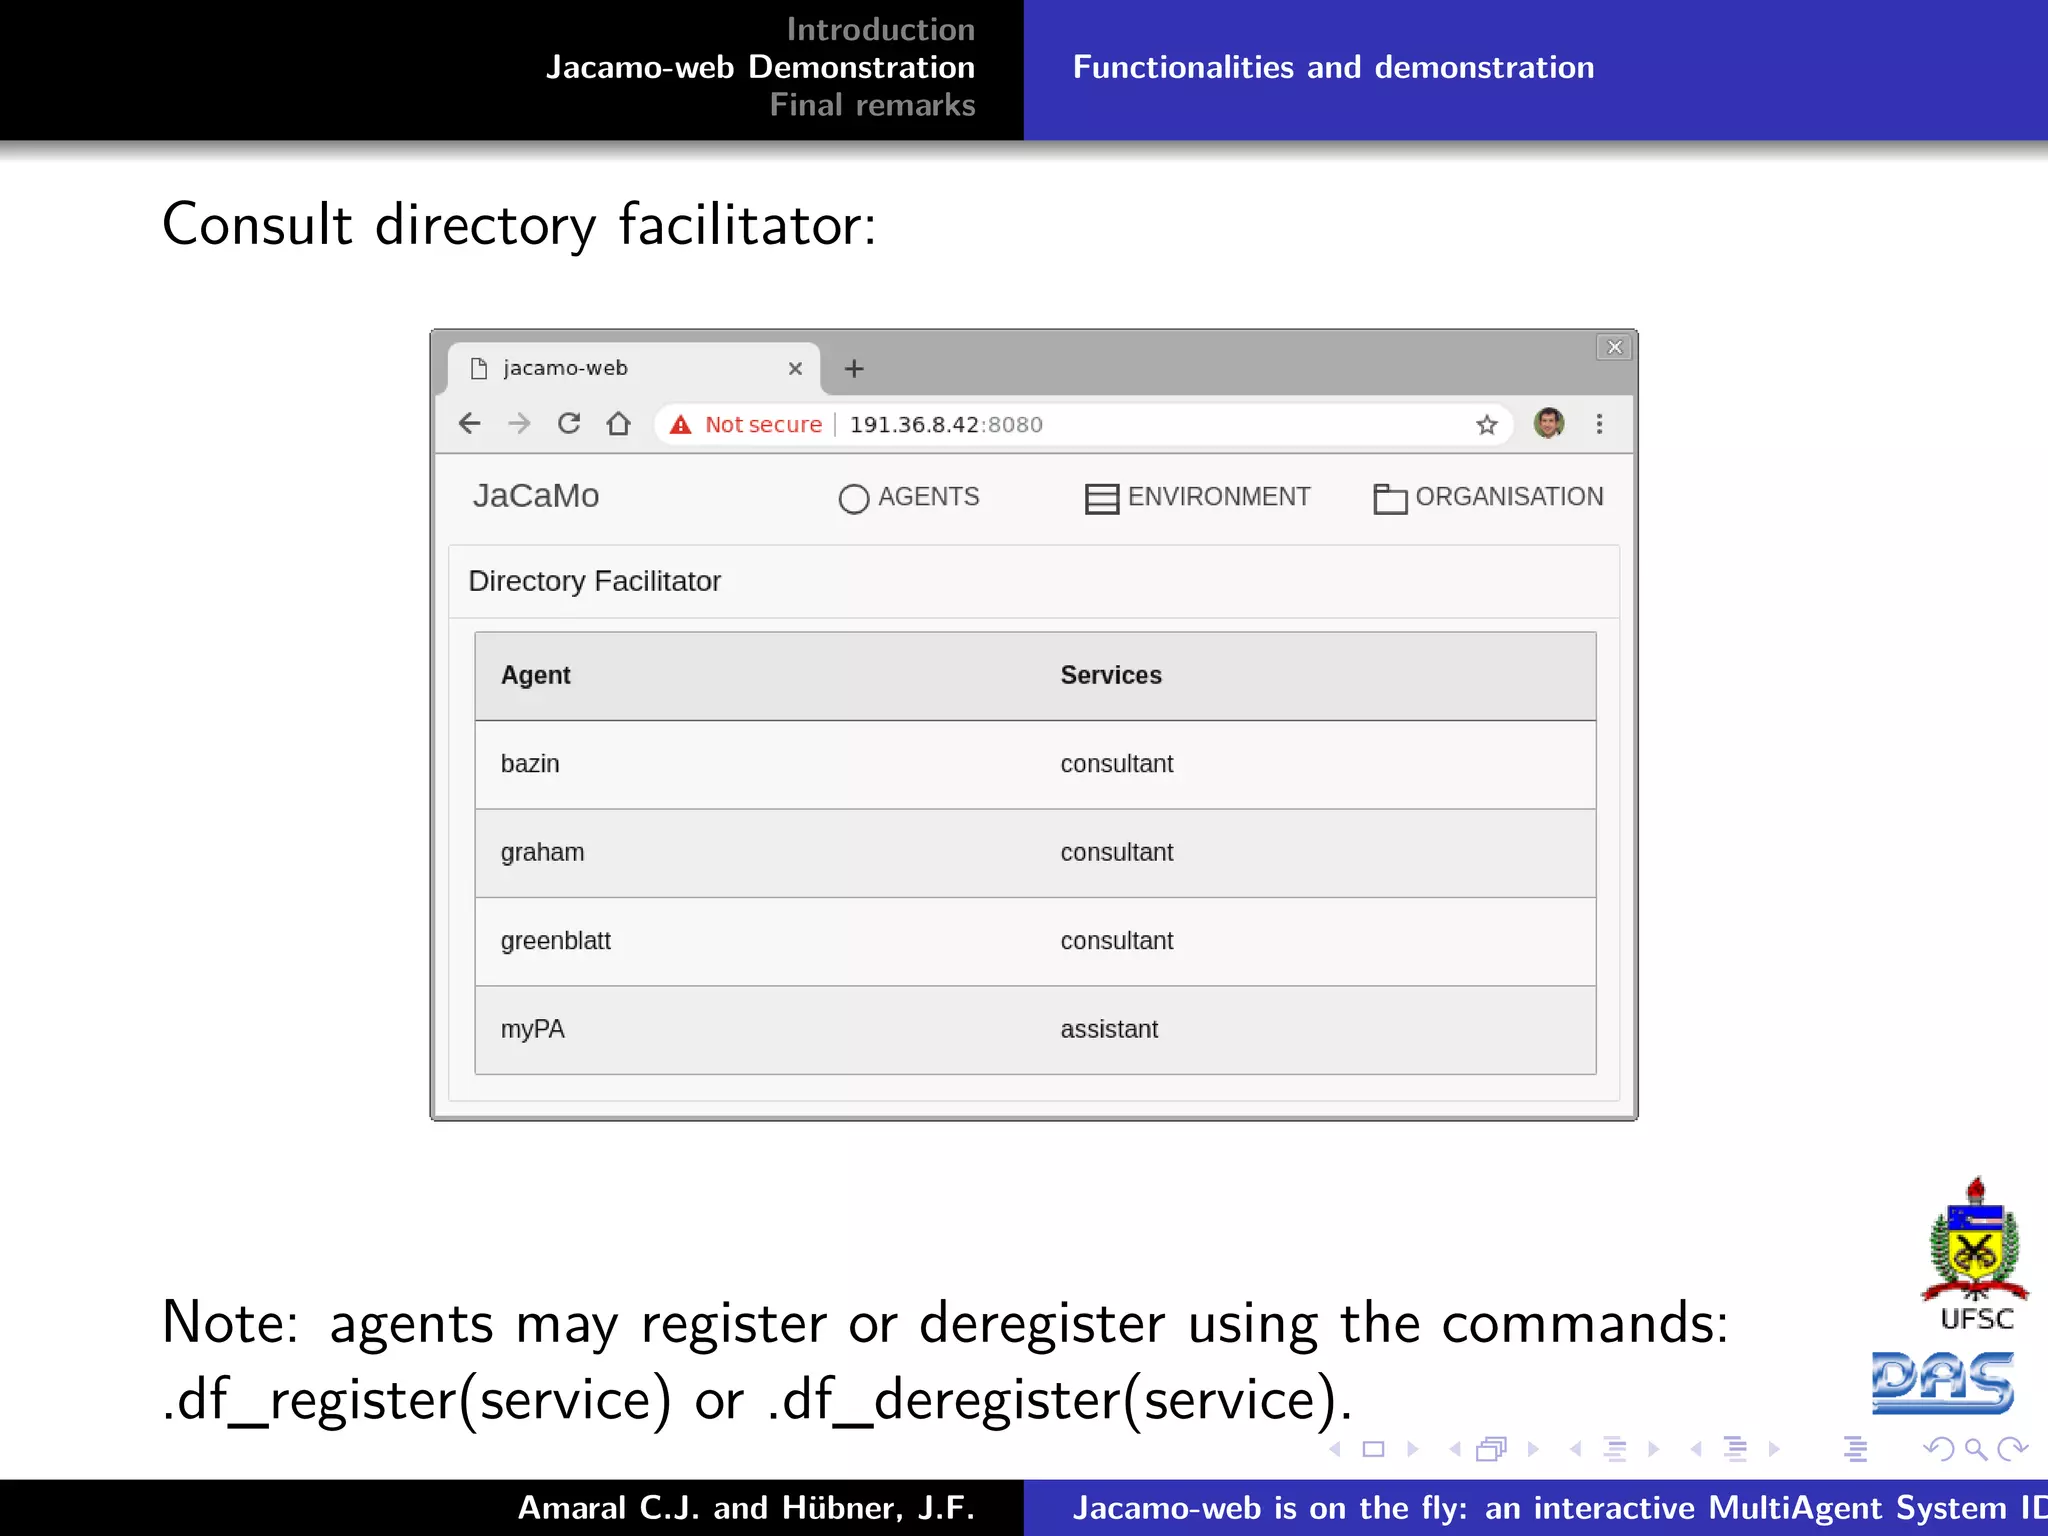This screenshot has width=2048, height=1536.
Task: Click consultant service in graham row
Action: (x=1117, y=852)
